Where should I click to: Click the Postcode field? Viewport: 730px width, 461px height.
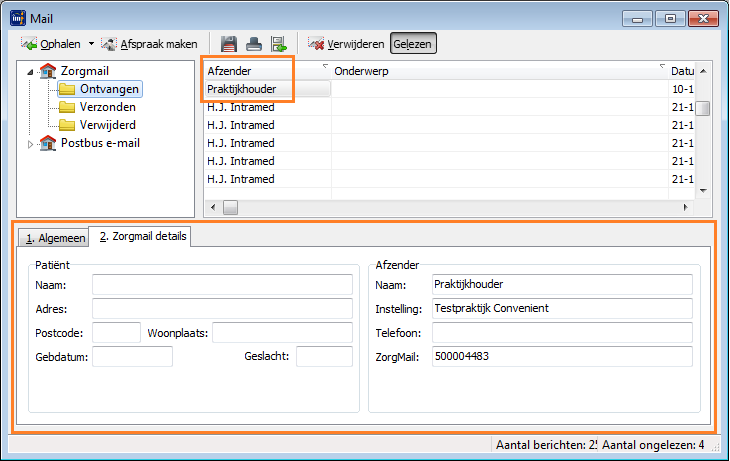116,333
